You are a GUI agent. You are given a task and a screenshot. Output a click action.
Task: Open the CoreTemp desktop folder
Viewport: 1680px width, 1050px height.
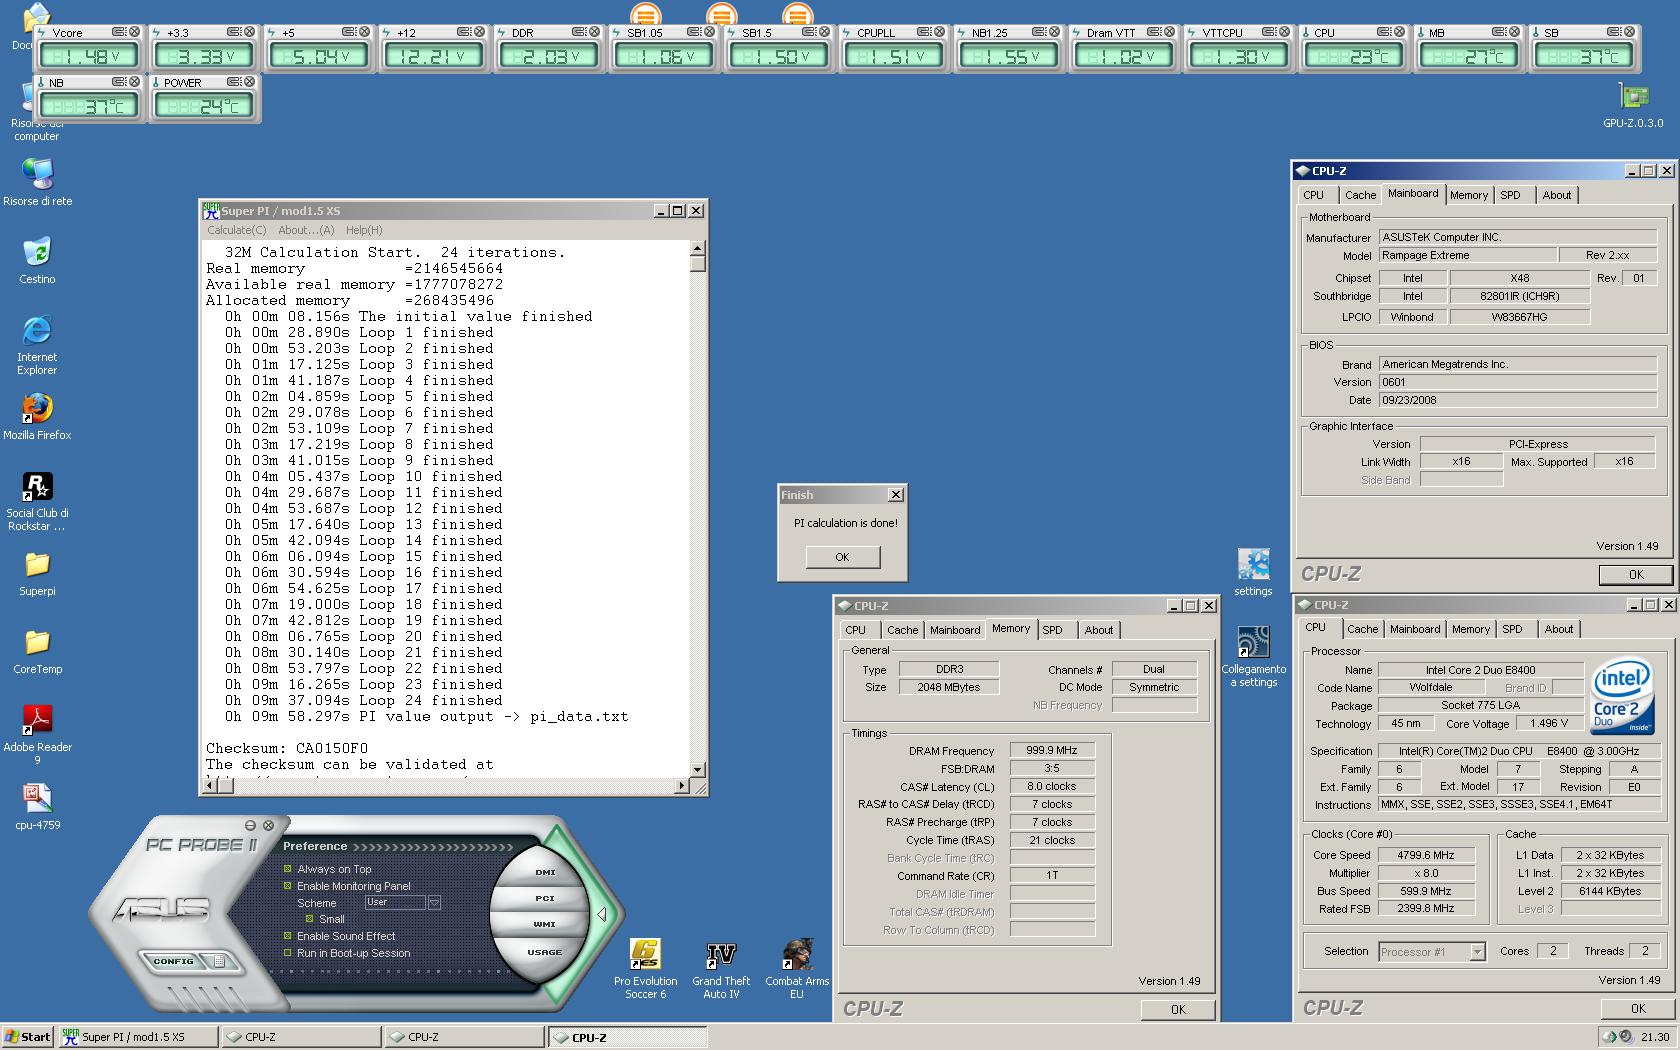pos(37,650)
